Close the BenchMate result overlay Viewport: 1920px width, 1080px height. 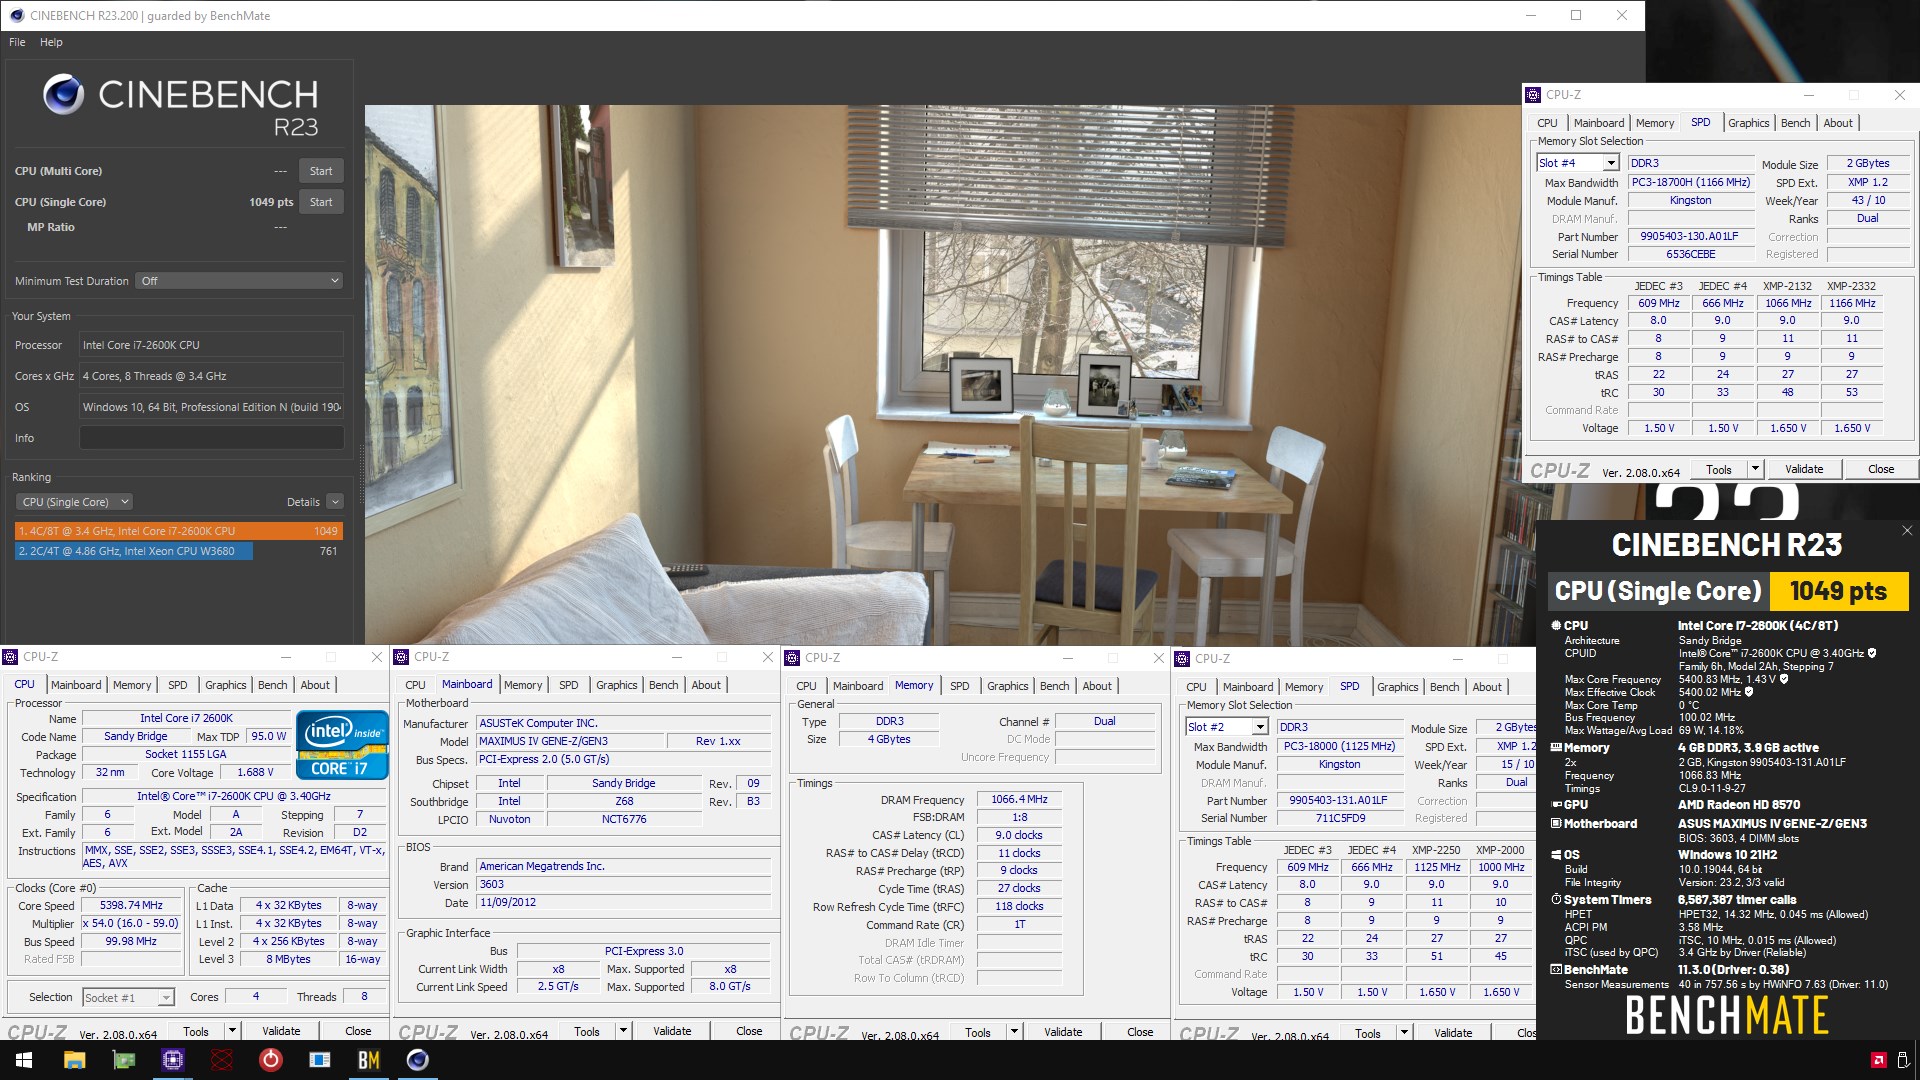(1907, 531)
